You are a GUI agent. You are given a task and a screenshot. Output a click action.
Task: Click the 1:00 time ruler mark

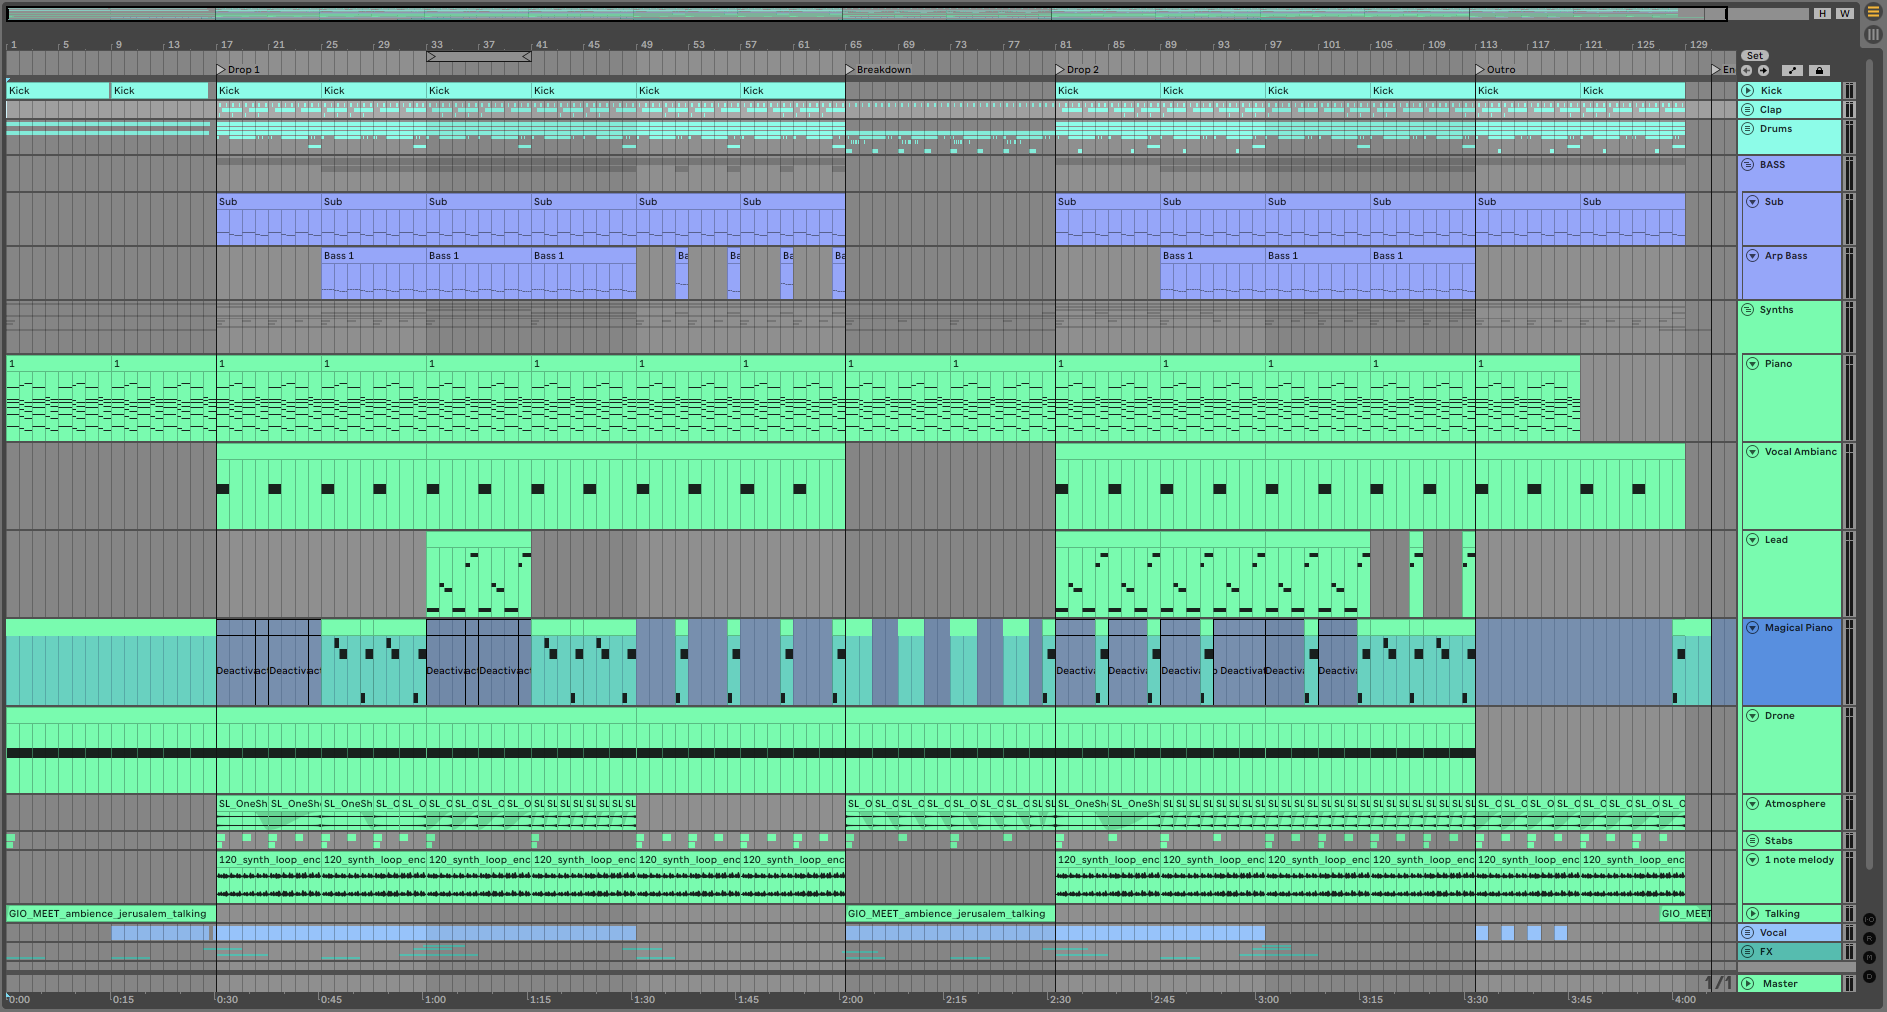pos(435,999)
